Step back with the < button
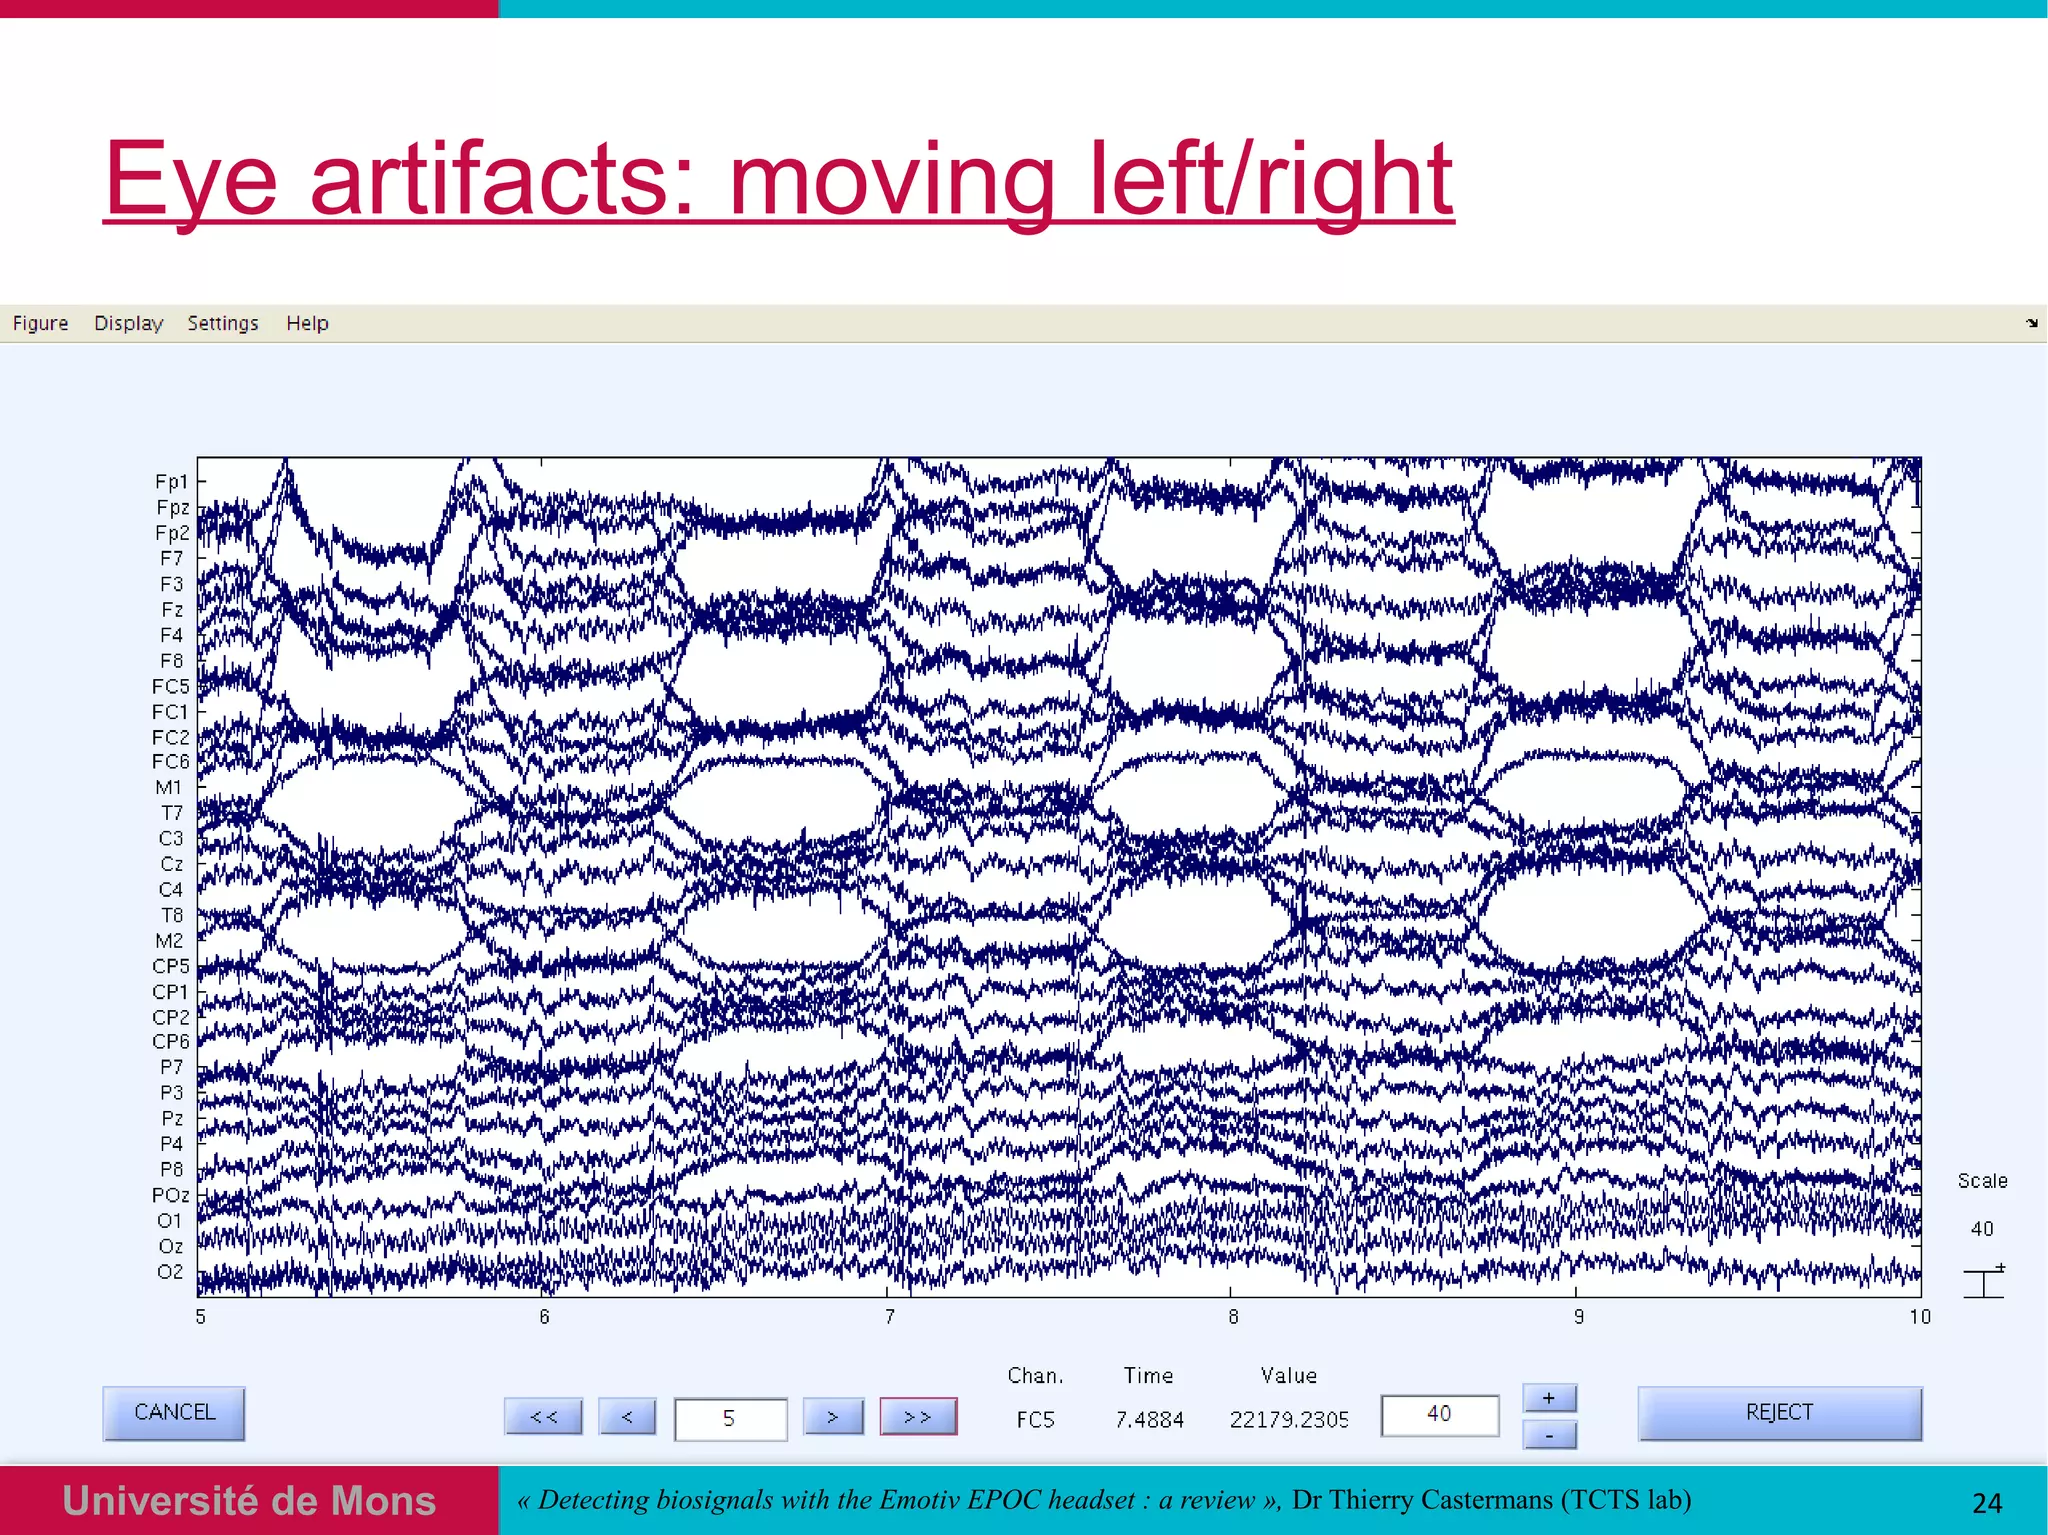Image resolution: width=2048 pixels, height=1535 pixels. [x=627, y=1416]
